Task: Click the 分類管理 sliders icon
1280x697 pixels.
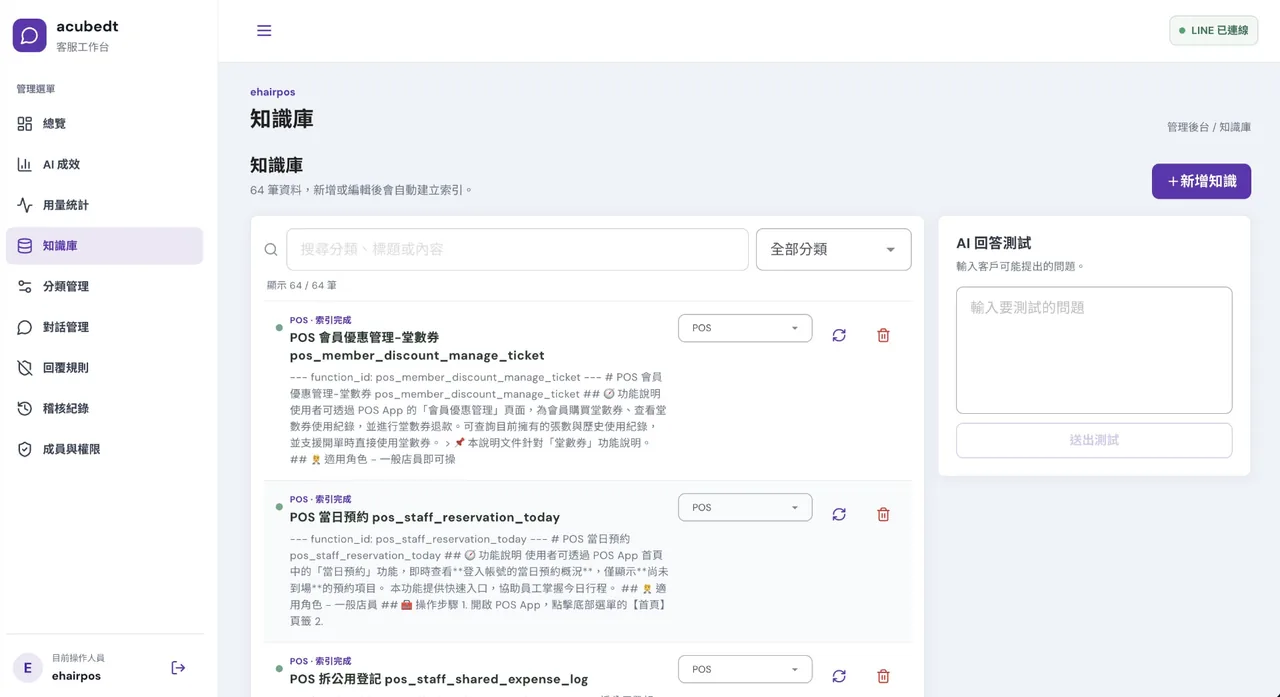Action: pos(25,287)
